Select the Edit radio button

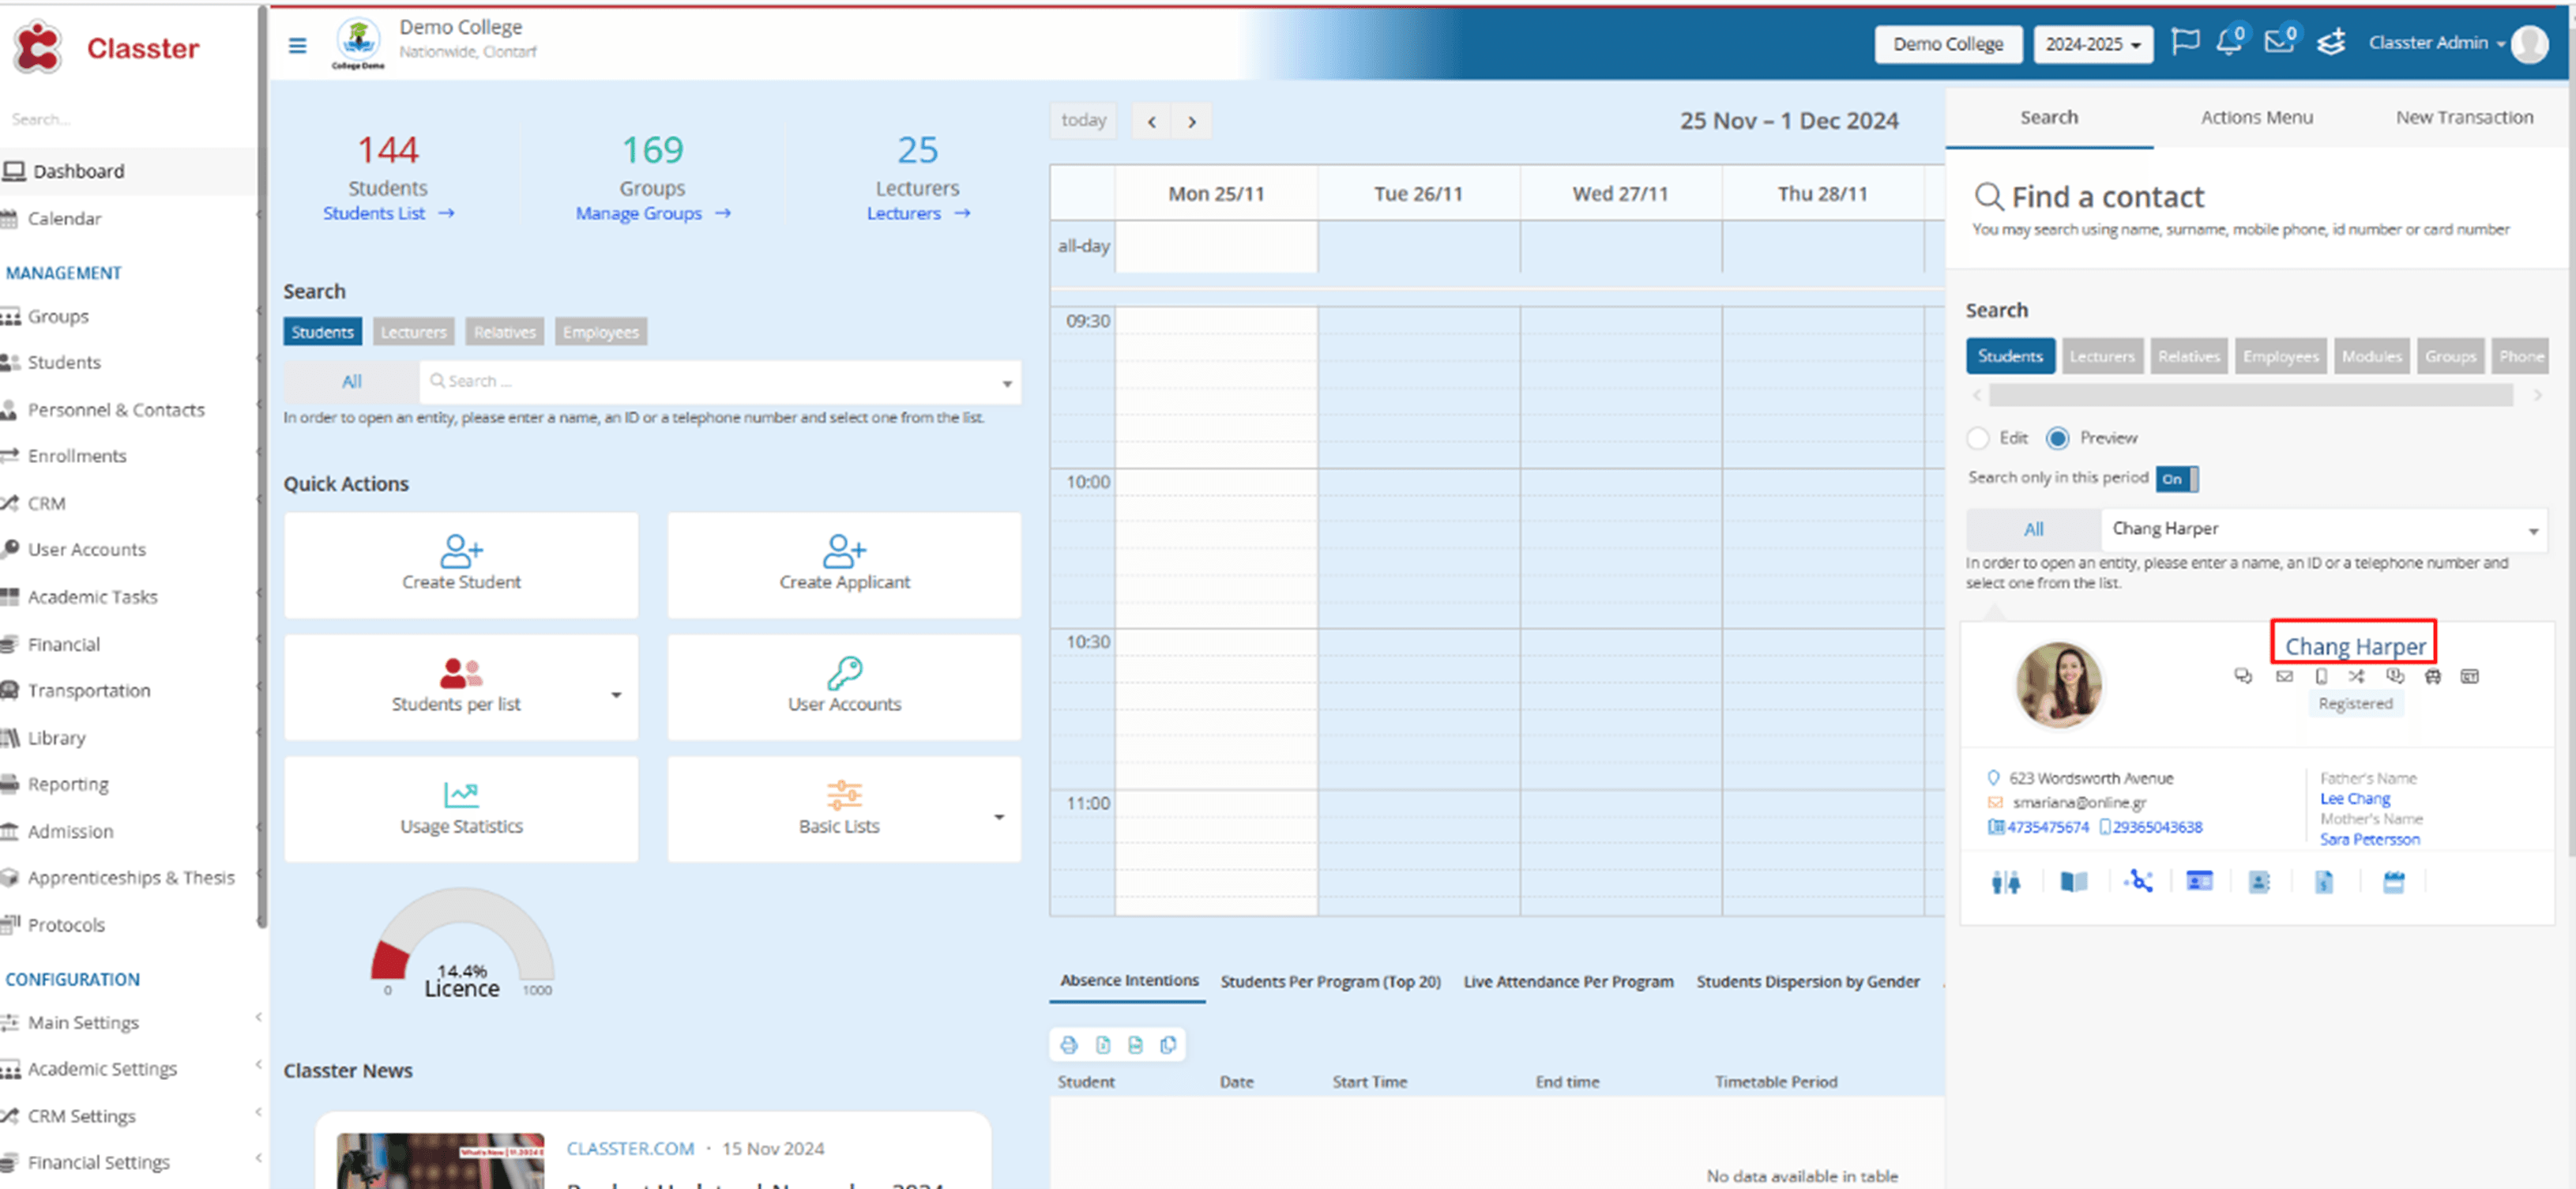(1978, 438)
